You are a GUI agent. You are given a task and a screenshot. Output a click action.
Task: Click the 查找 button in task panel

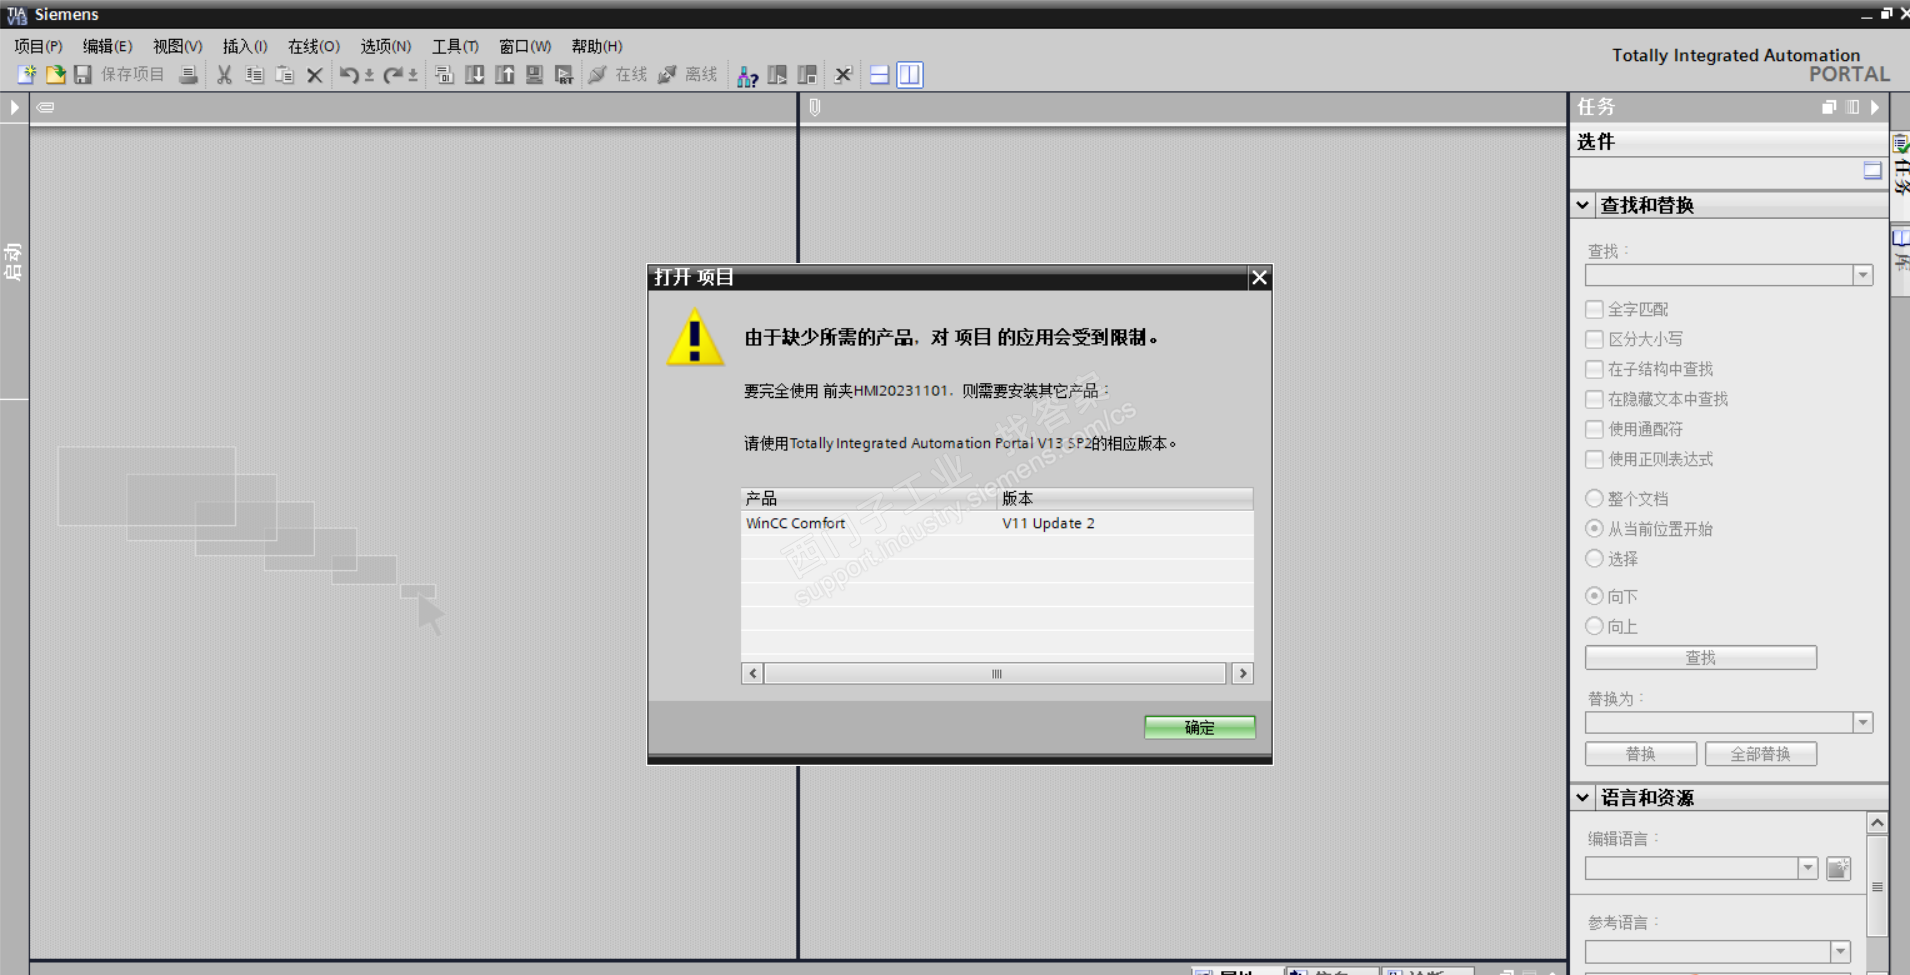click(x=1701, y=657)
